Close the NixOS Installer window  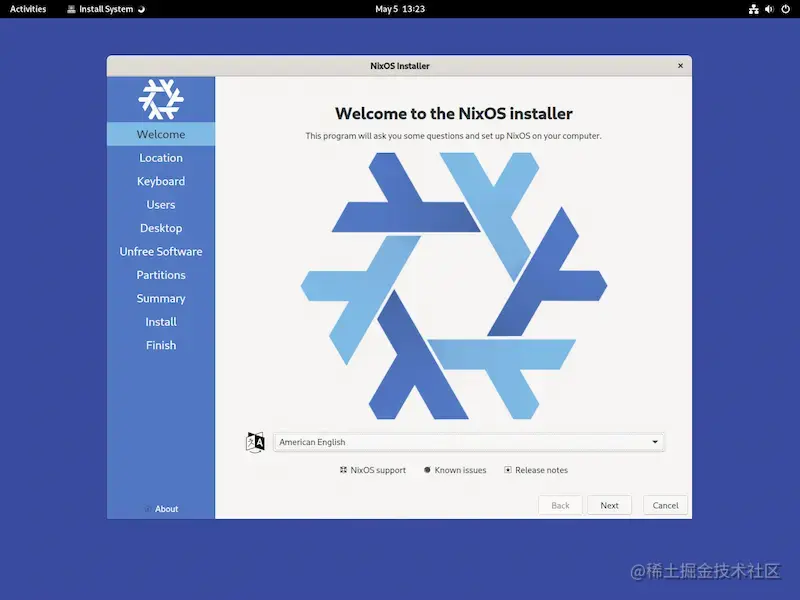click(680, 66)
